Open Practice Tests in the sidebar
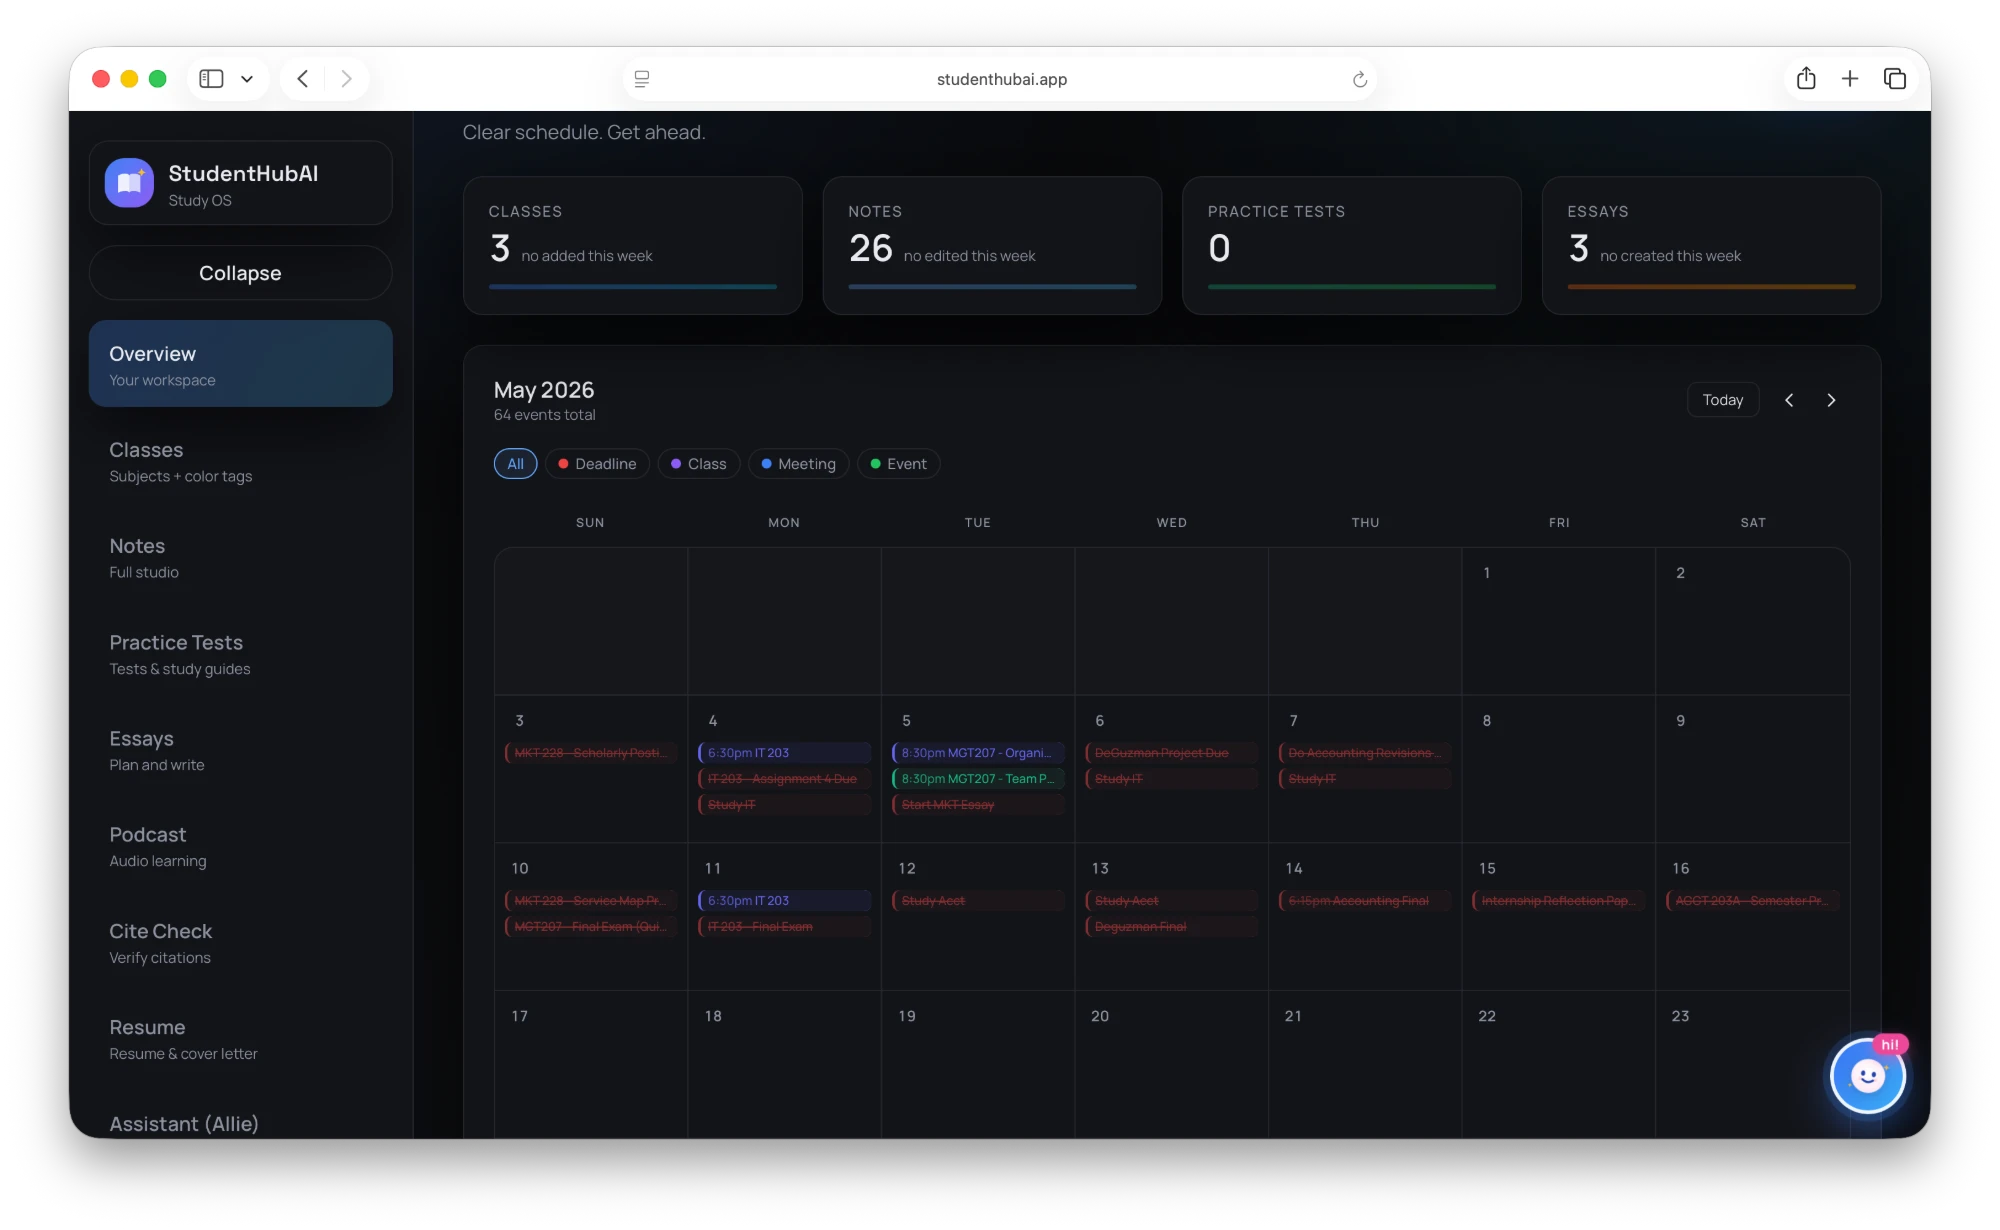The image size is (2000, 1230). pos(240,654)
